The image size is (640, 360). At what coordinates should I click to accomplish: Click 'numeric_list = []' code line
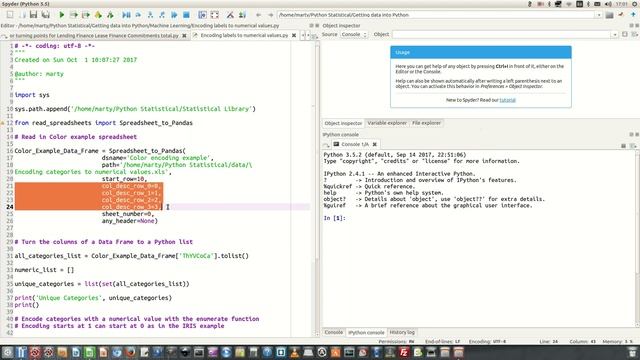pyautogui.click(x=44, y=270)
